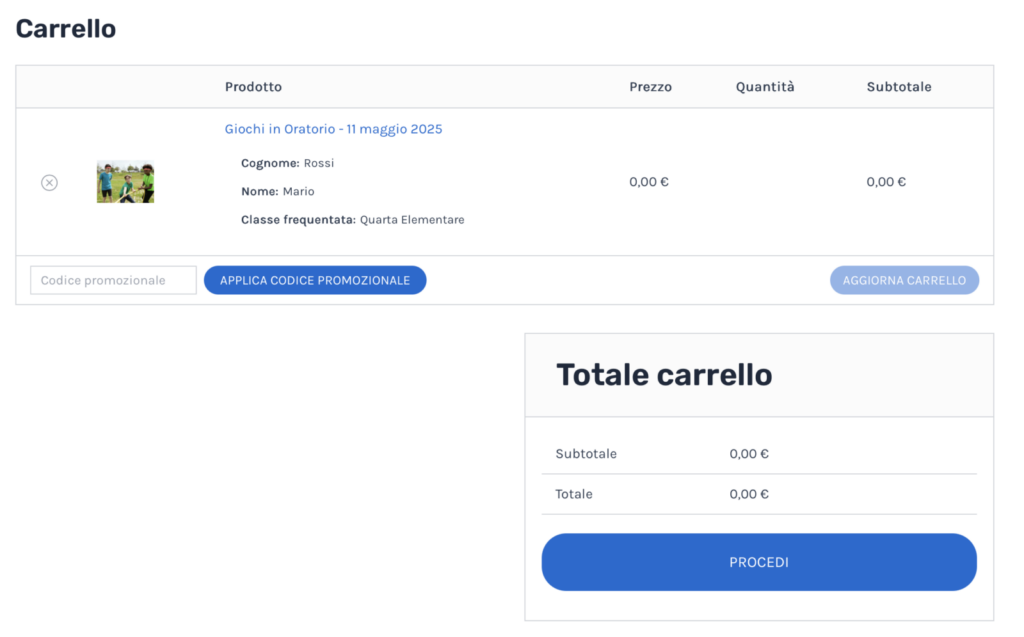Click the Nome: Mario detail line

pyautogui.click(x=277, y=191)
